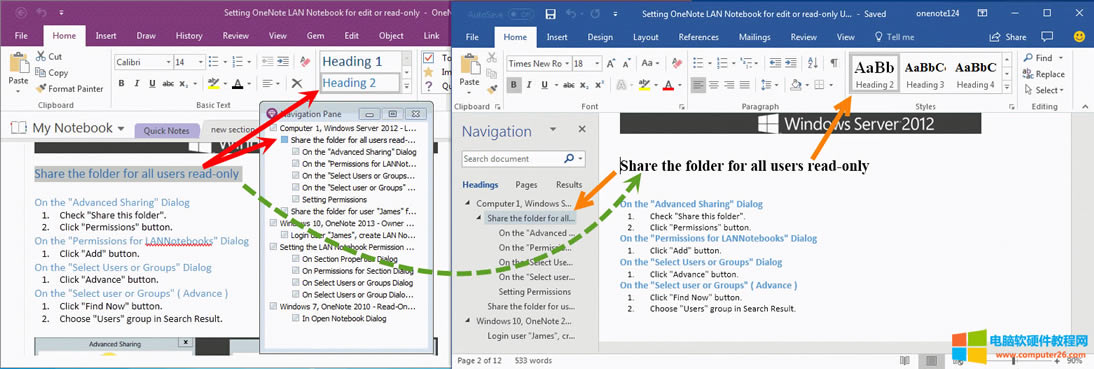The height and width of the screenshot is (369, 1094).
Task: Apply Heading 3 style in Word
Action: pos(925,75)
